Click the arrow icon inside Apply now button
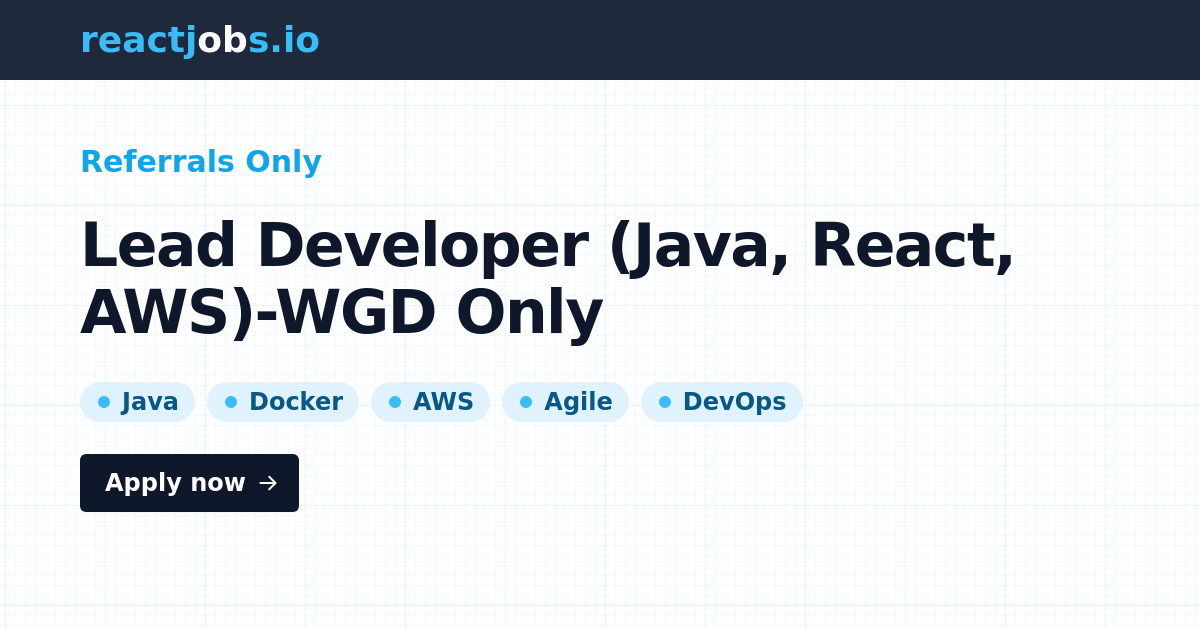Image resolution: width=1200 pixels, height=628 pixels. (x=266, y=483)
